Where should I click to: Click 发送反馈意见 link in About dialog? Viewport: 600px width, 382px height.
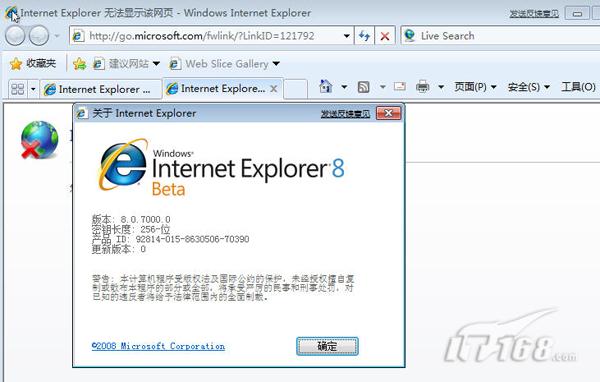click(x=345, y=114)
